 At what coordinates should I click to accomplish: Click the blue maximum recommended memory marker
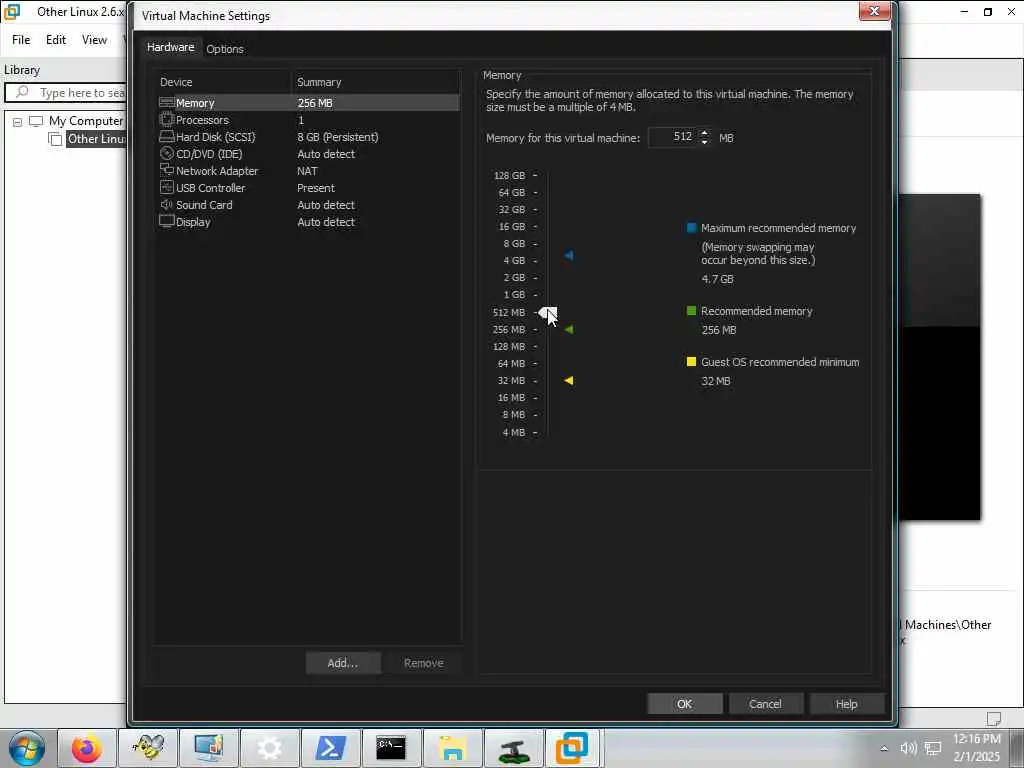(569, 255)
